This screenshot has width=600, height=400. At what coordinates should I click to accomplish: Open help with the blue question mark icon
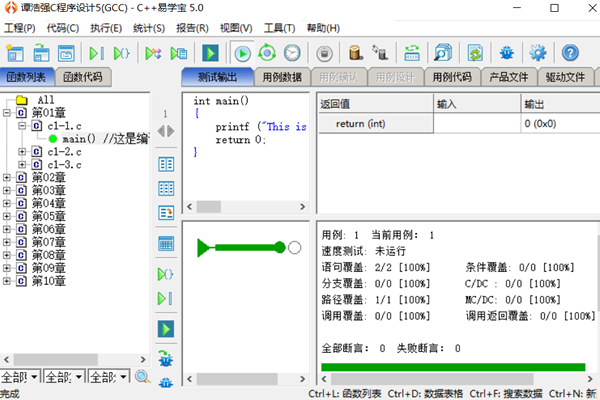[570, 53]
